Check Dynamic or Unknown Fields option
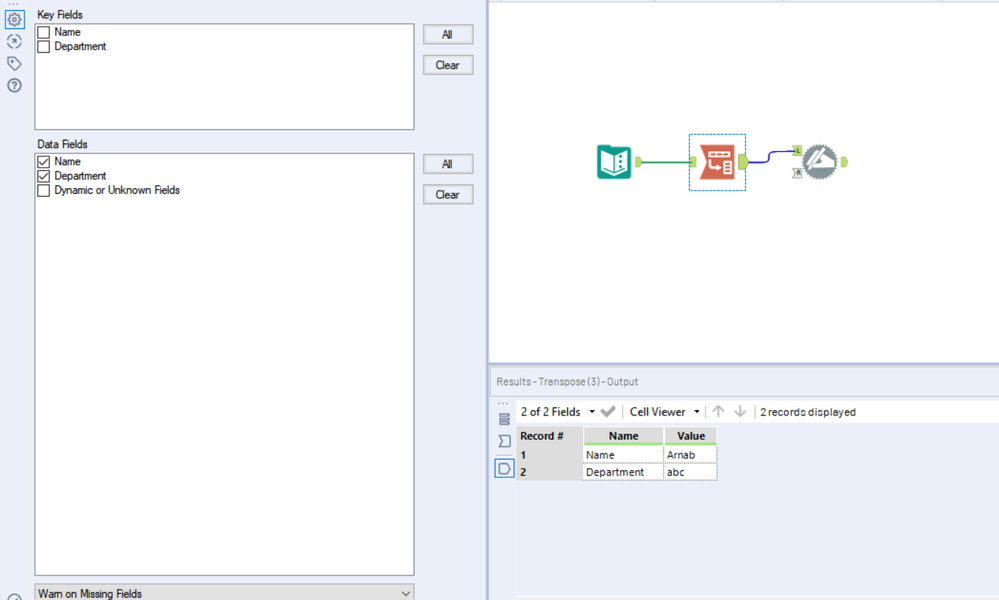Screen dimensions: 999x600 click(43, 190)
